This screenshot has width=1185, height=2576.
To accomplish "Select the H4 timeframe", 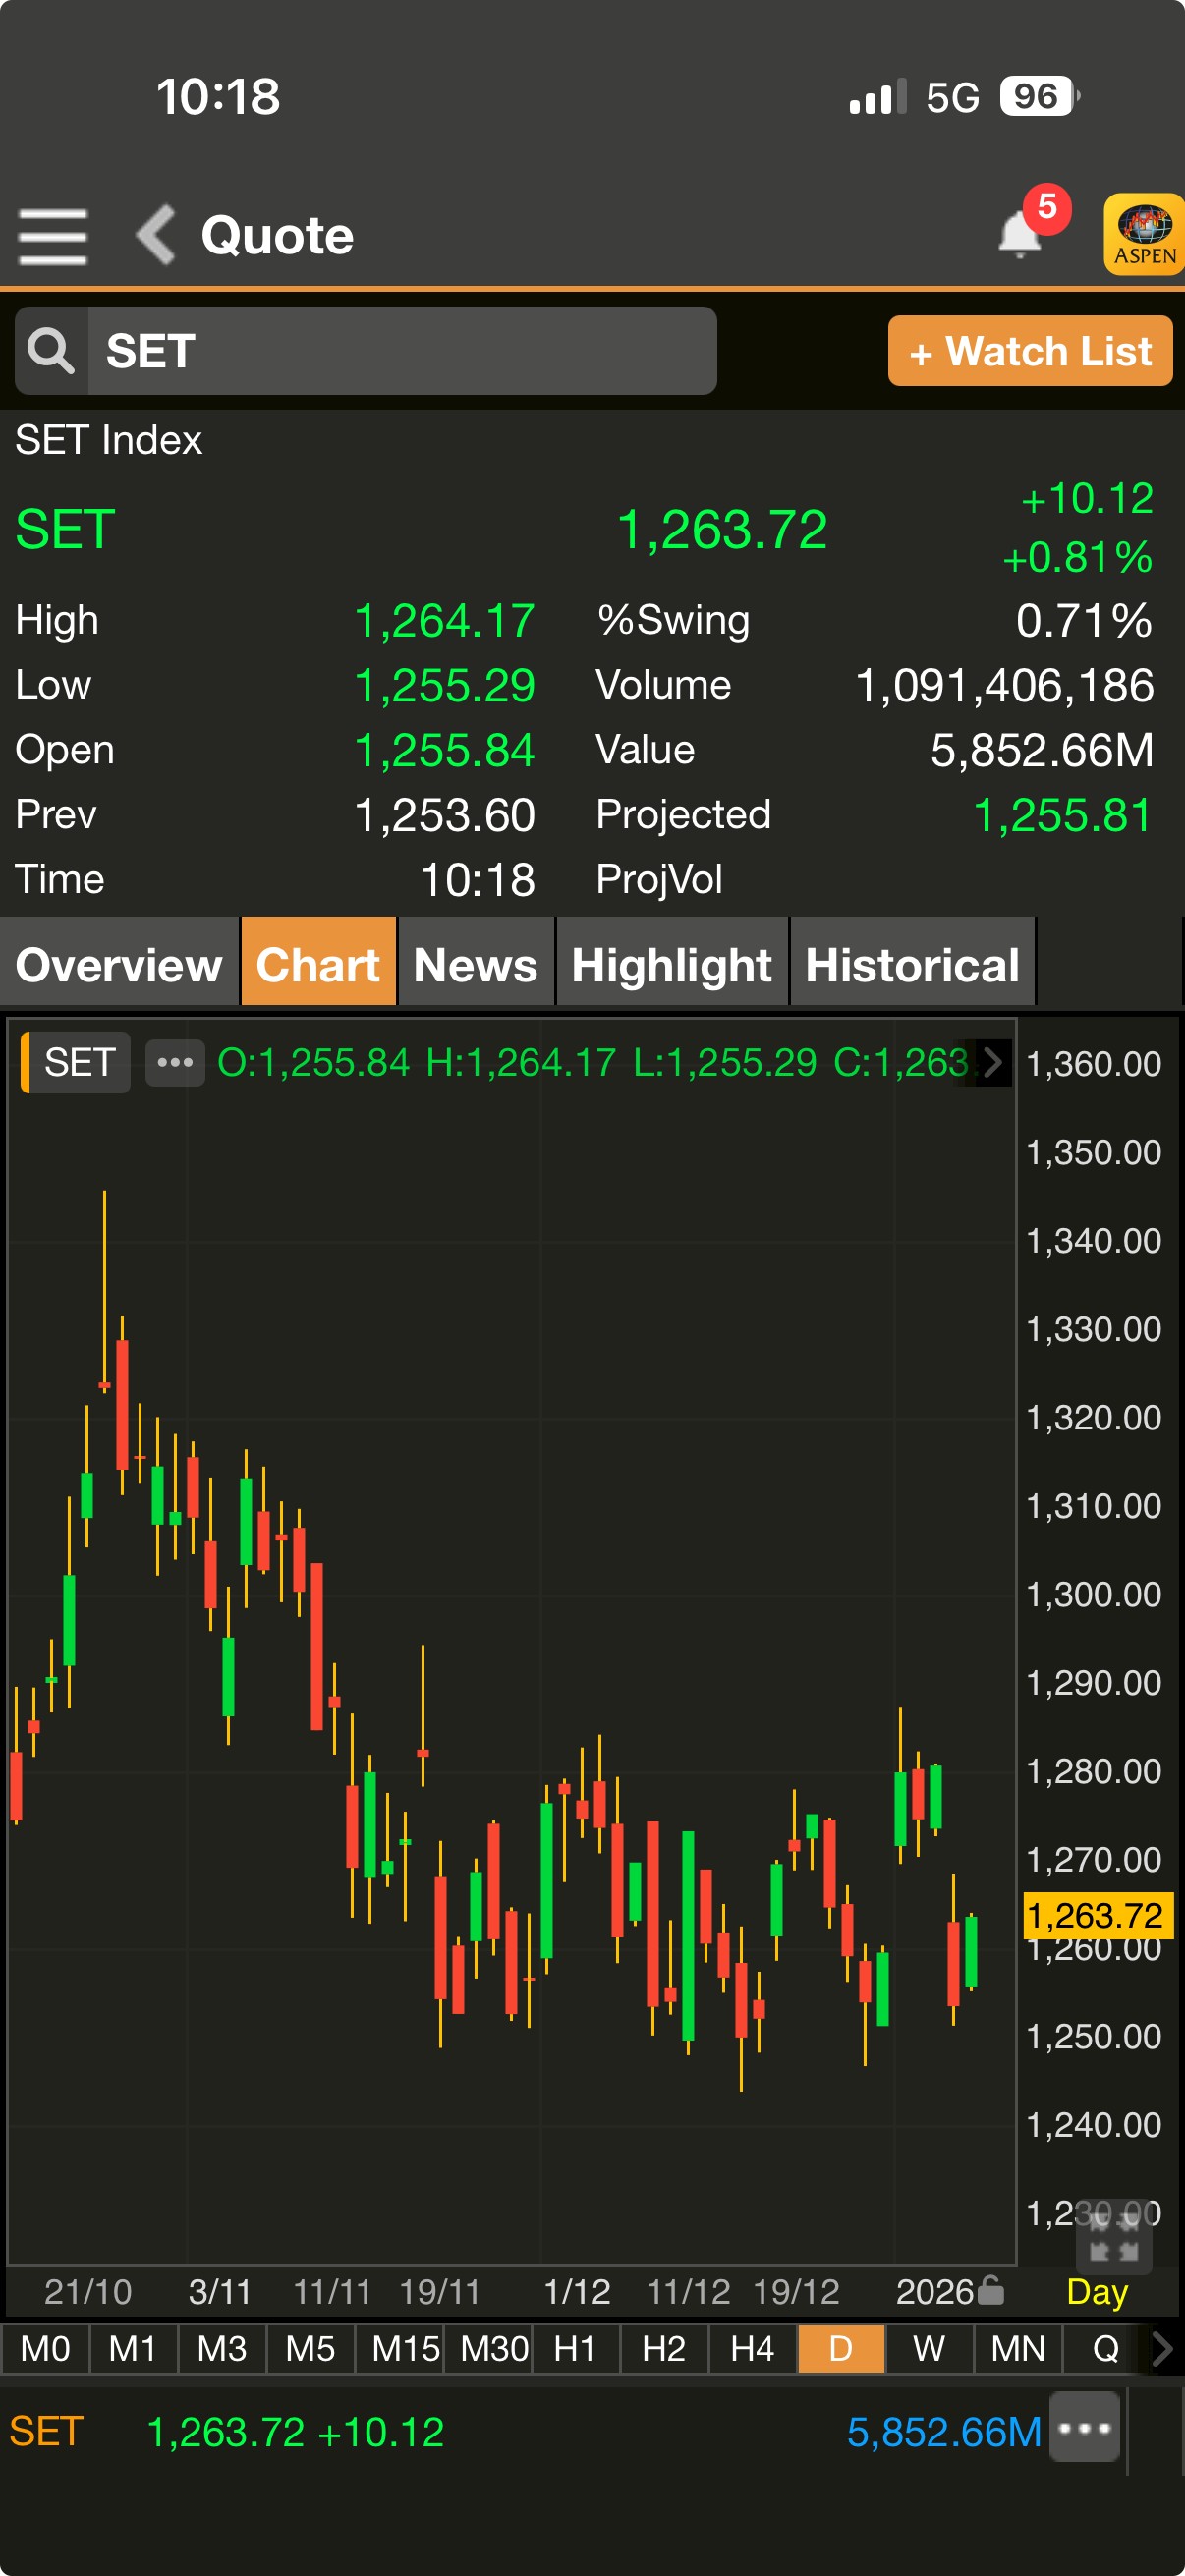I will point(752,2348).
